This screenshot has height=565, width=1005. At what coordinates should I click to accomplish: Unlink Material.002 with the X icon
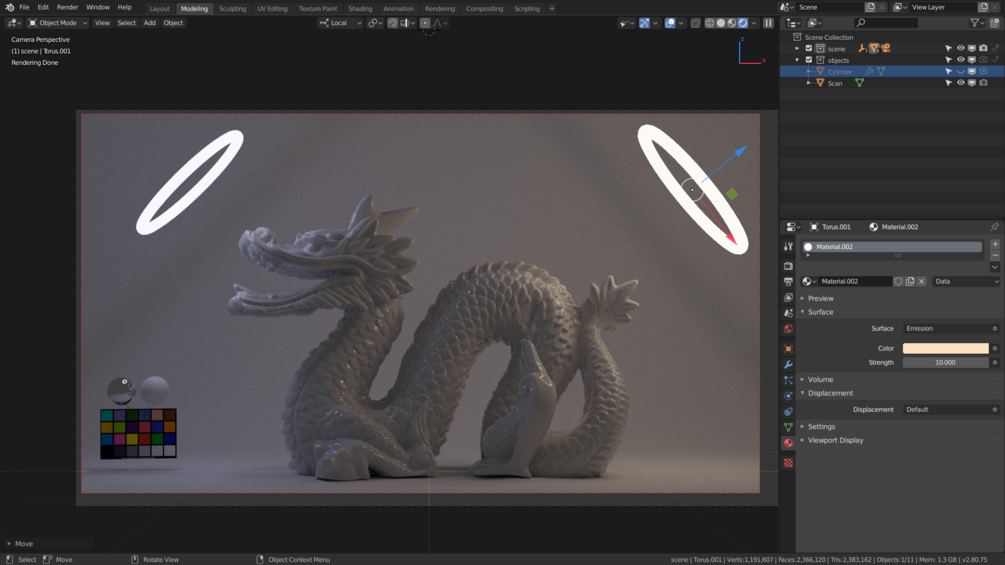[x=922, y=281]
